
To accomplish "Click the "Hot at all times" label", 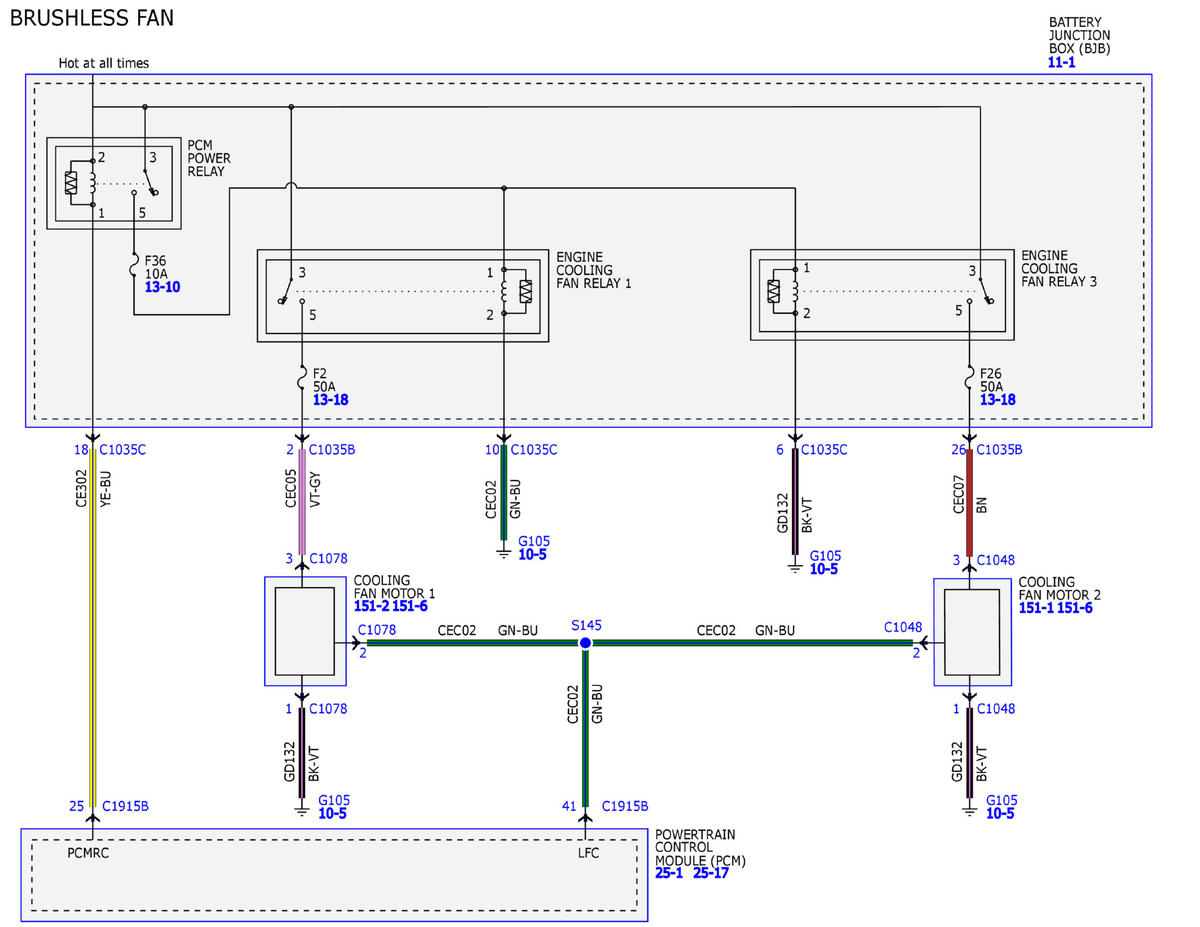I will click(x=104, y=63).
